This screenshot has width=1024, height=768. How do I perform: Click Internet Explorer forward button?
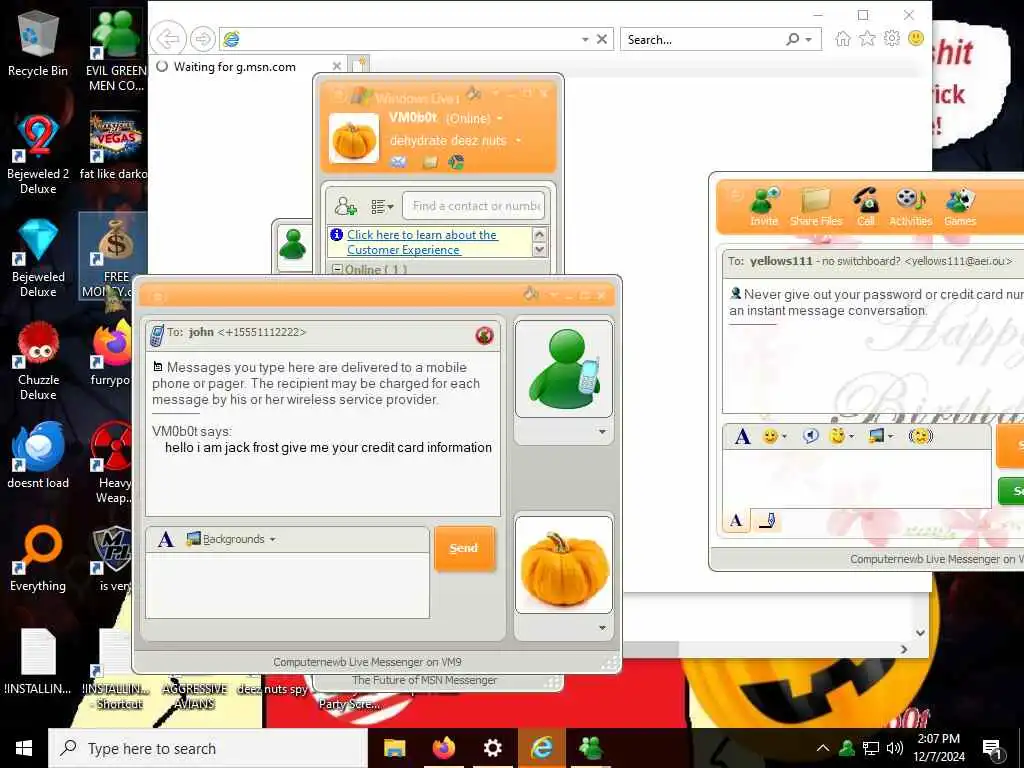(202, 39)
